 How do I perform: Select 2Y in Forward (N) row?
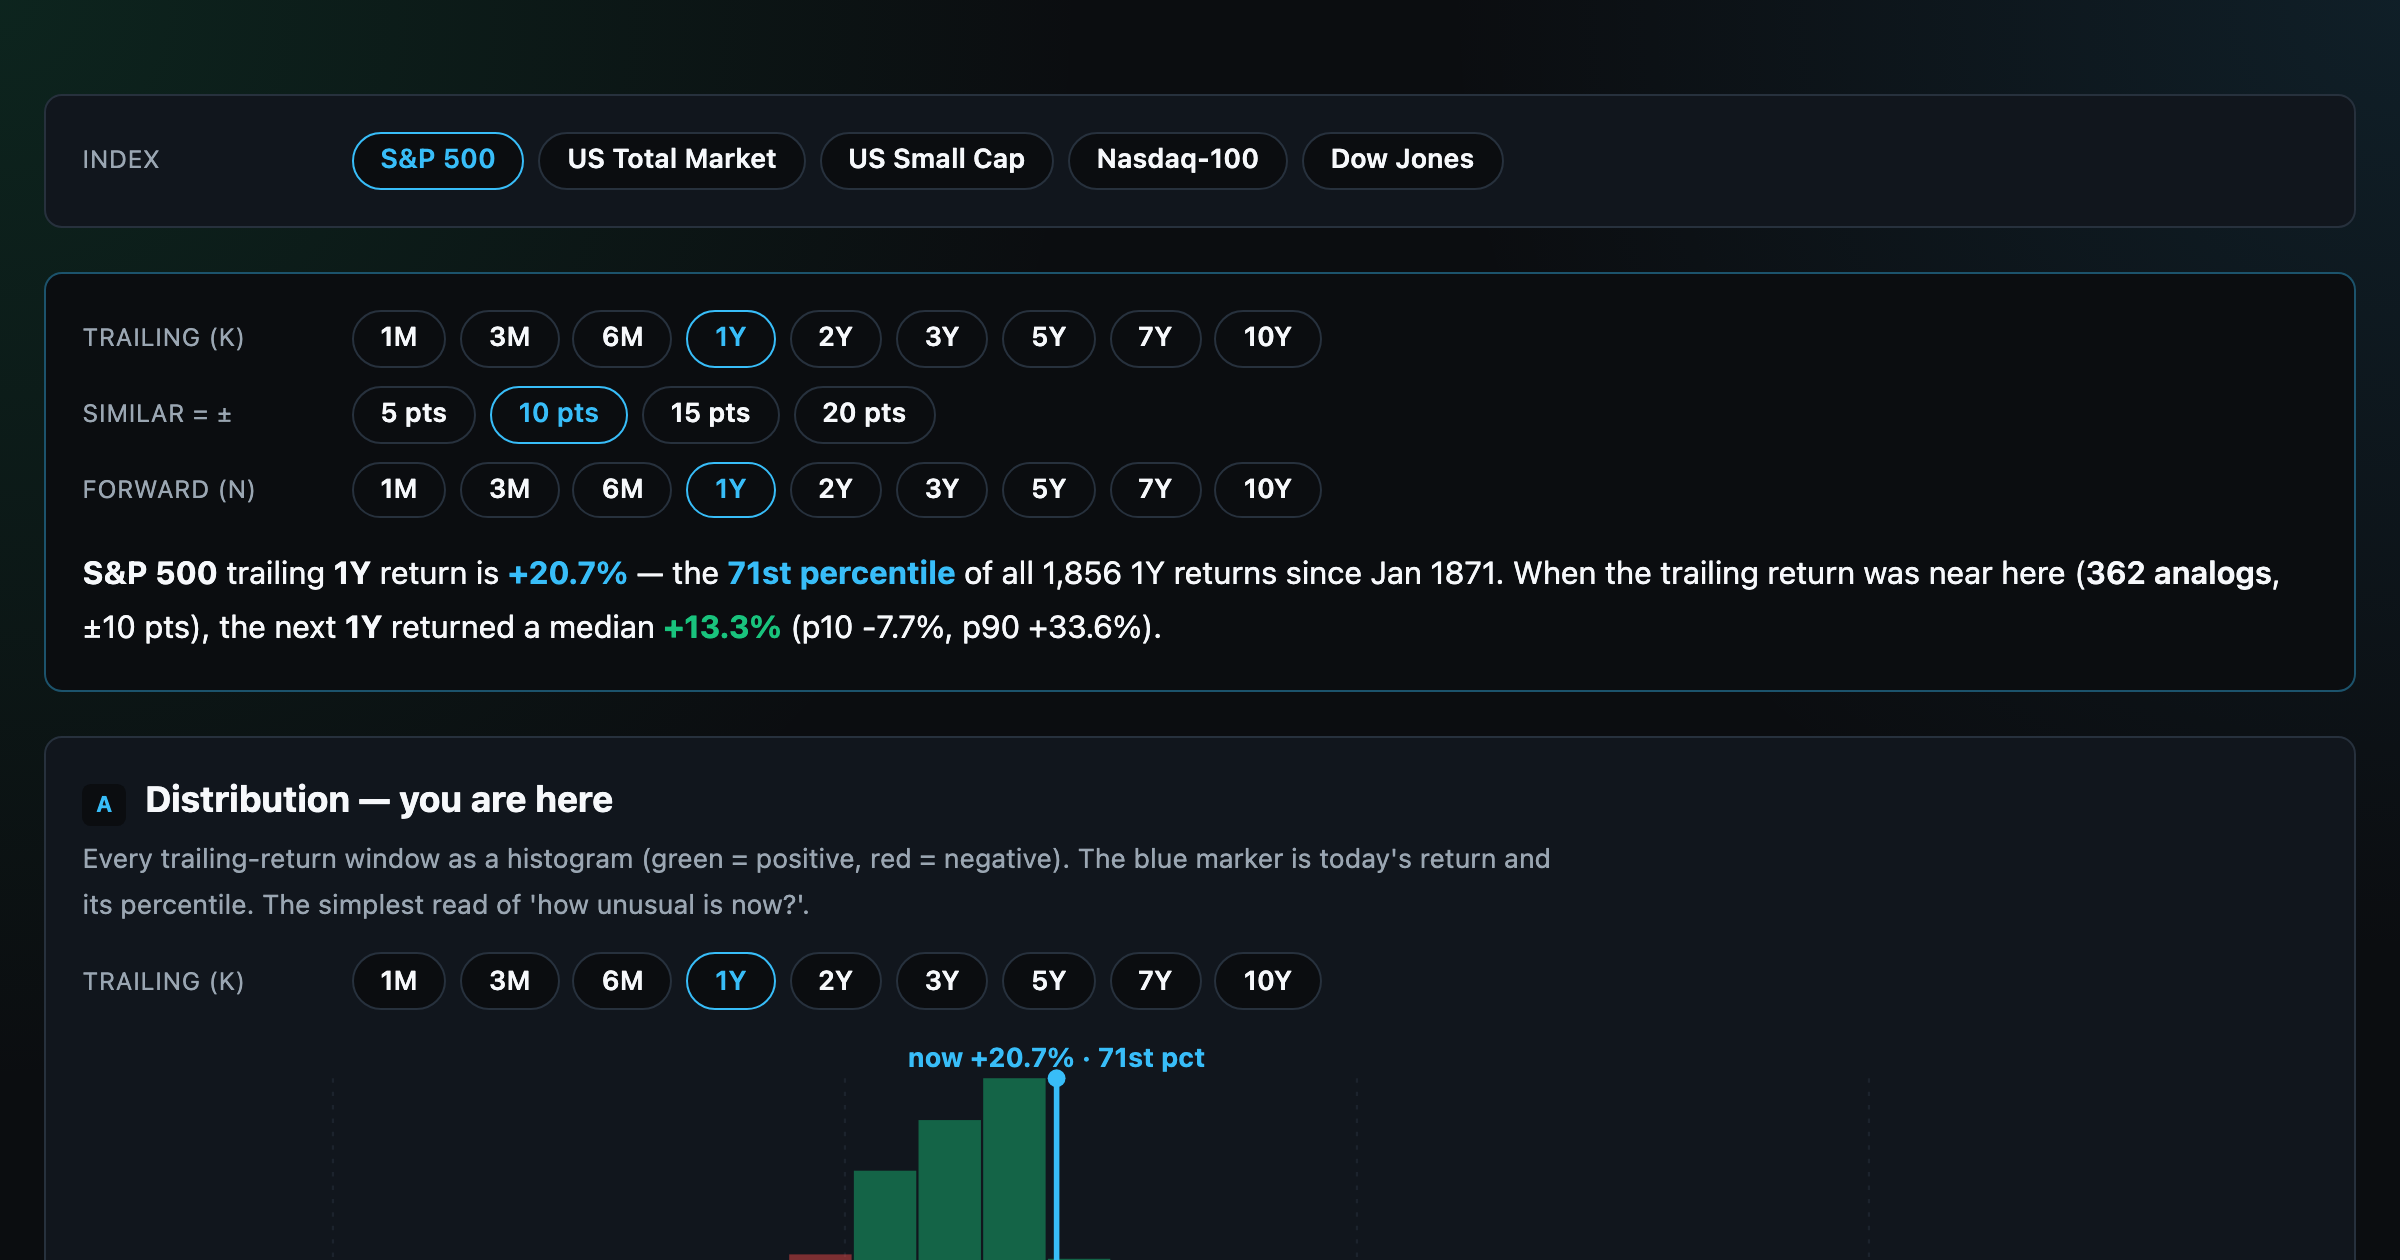pos(835,490)
